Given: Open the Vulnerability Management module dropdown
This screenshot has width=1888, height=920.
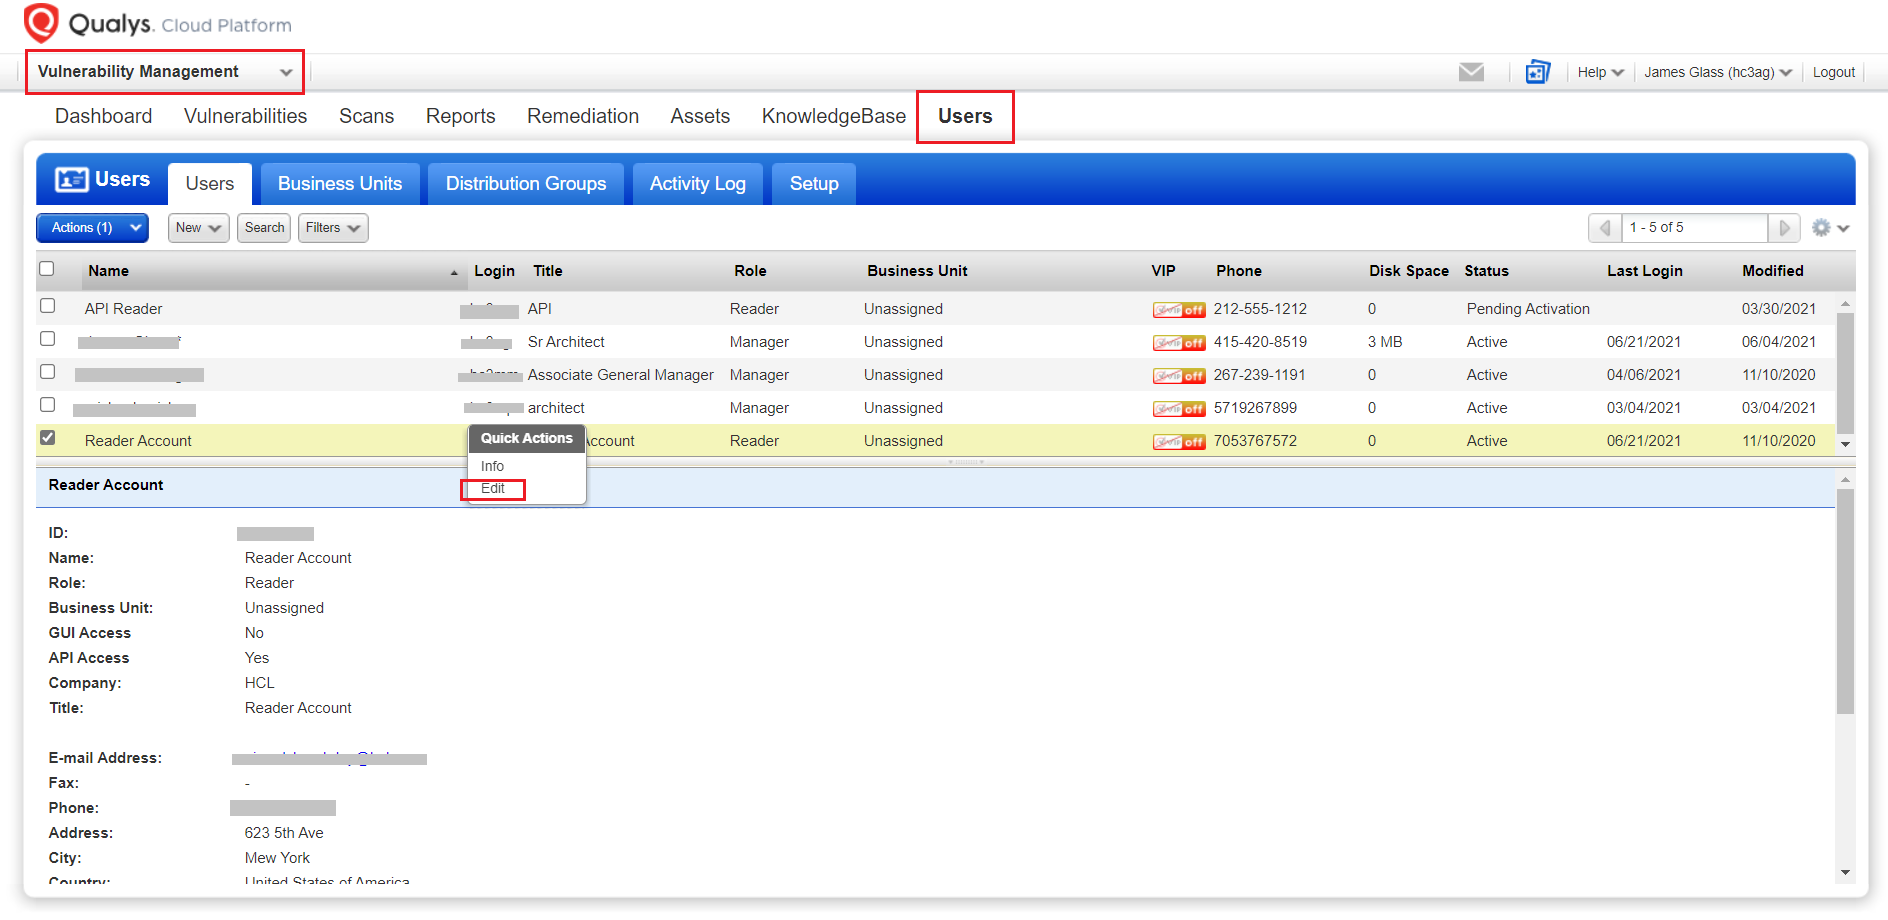Looking at the screenshot, I should 165,72.
